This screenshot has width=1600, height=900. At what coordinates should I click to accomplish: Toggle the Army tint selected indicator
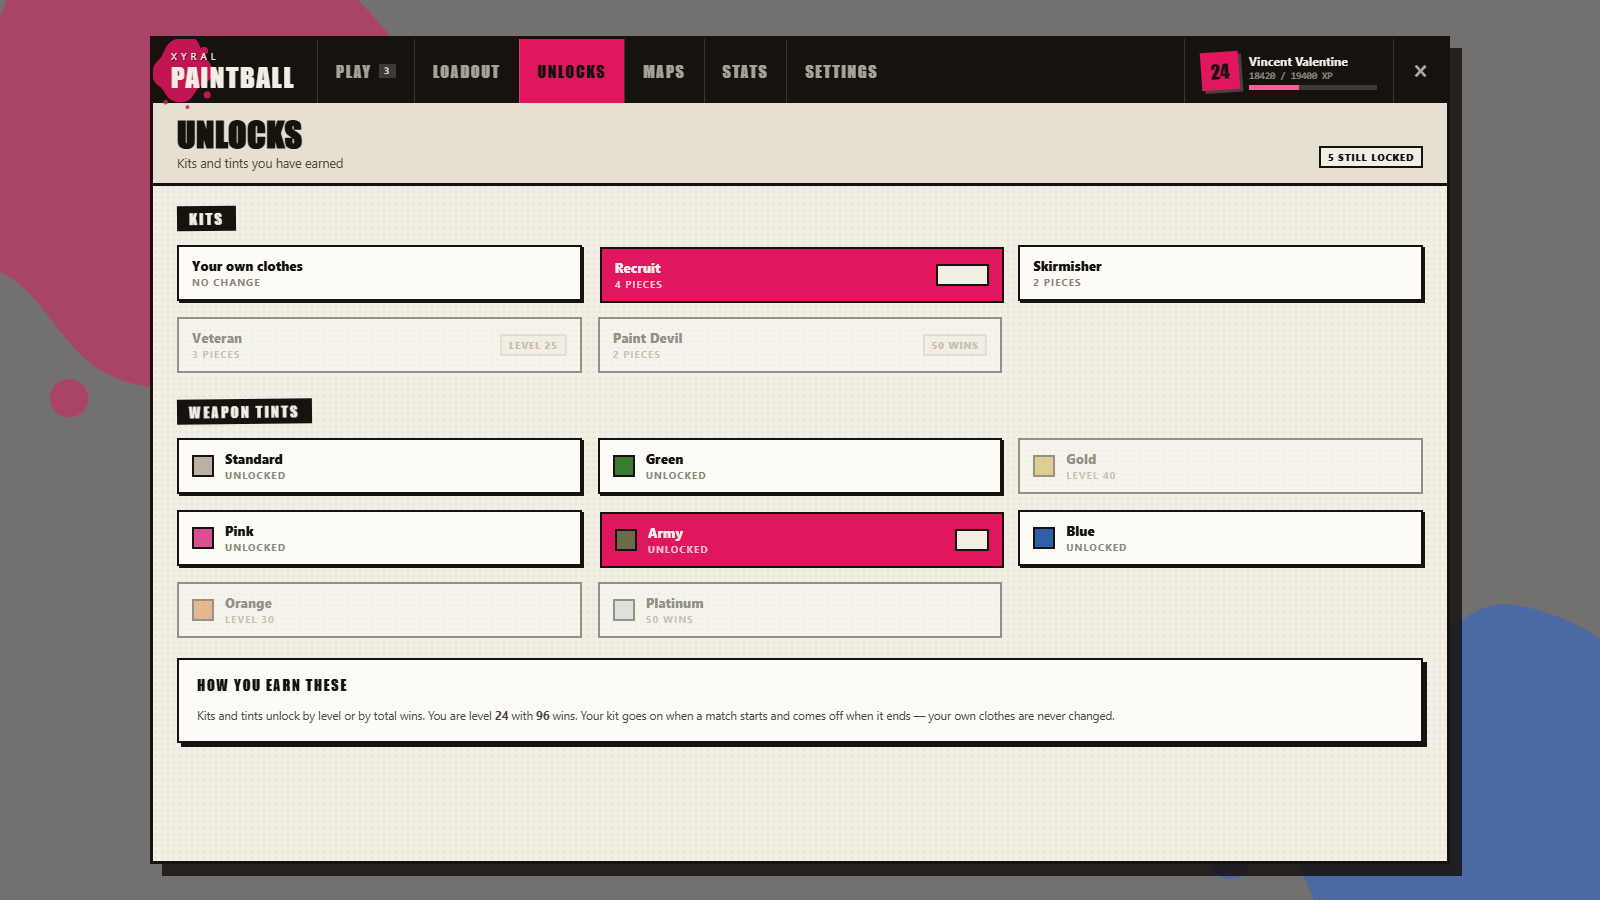coord(972,540)
